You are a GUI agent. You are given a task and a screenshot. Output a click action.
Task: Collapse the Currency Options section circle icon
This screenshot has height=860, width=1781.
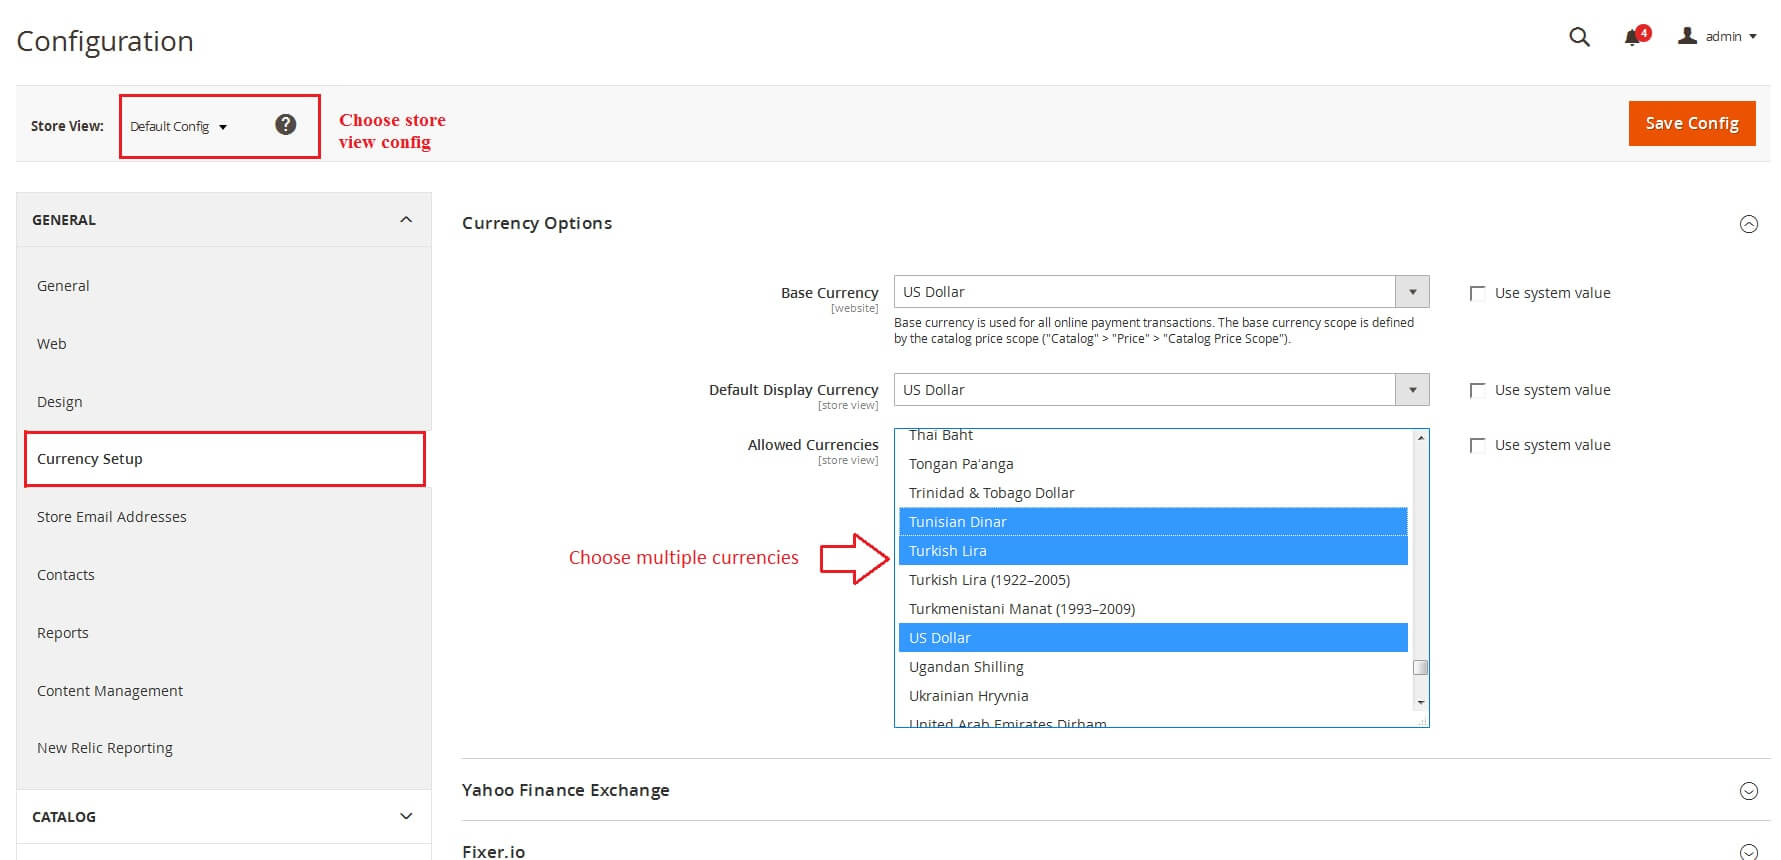pyautogui.click(x=1748, y=224)
